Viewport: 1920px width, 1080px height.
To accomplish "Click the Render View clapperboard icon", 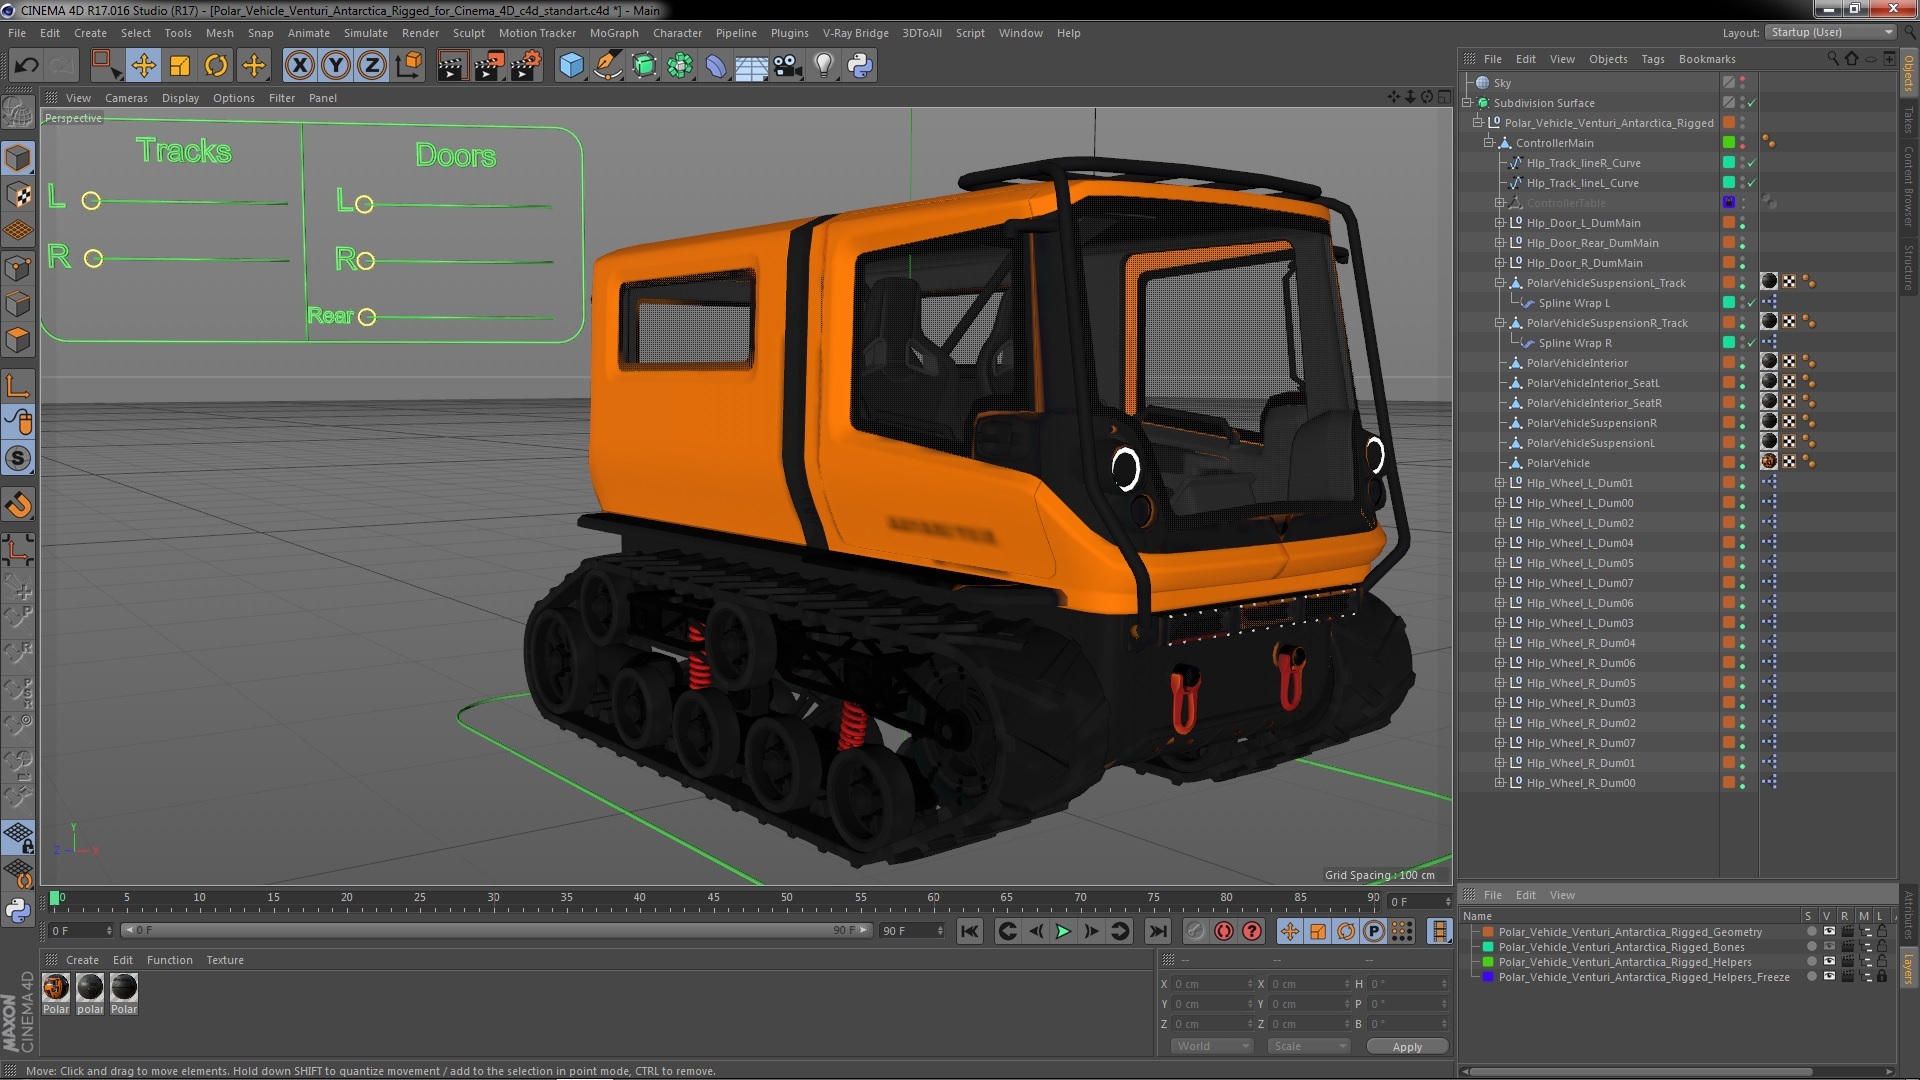I will [x=451, y=66].
